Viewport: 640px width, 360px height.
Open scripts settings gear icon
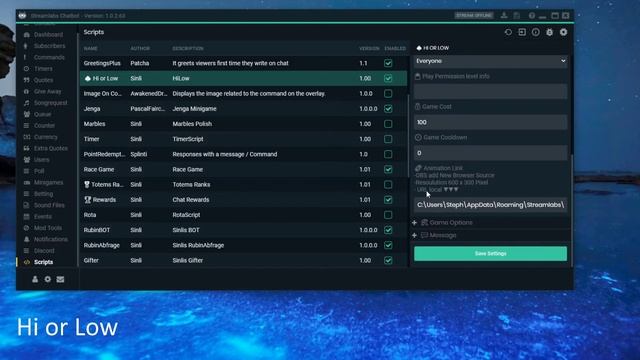[563, 32]
